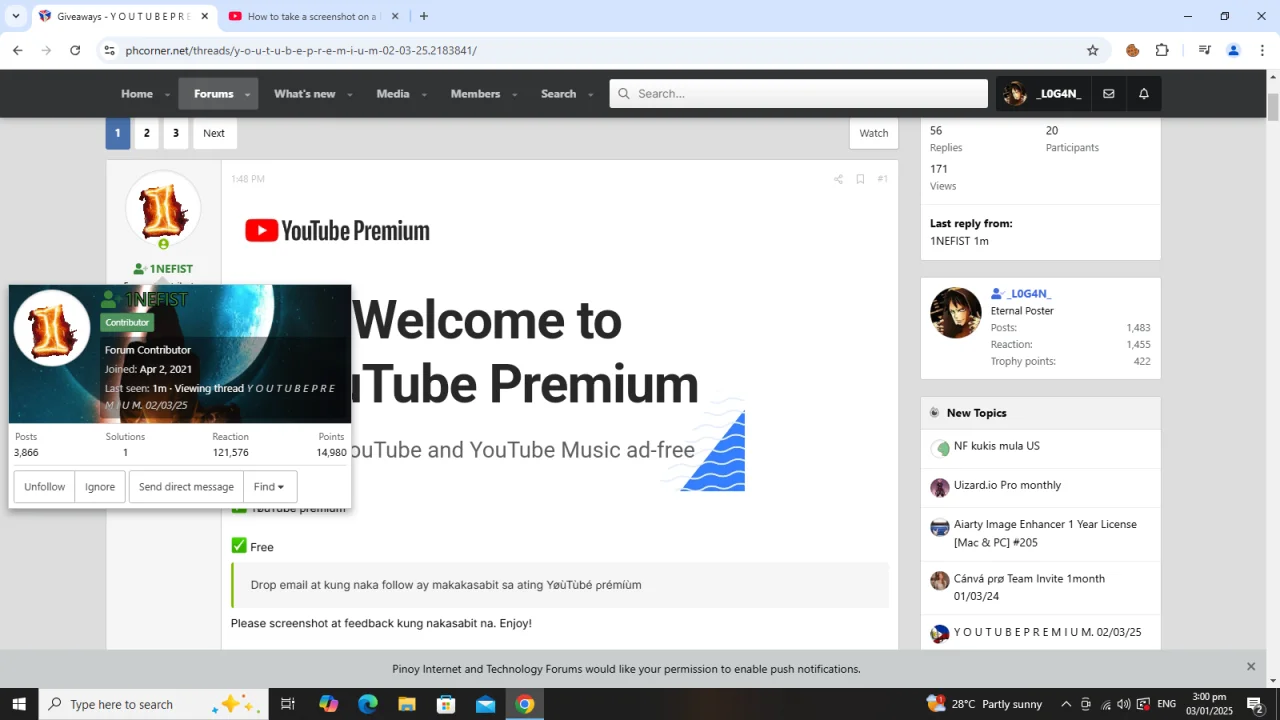This screenshot has width=1280, height=720.
Task: Unfollow 1NEFIST in member card
Action: [44, 487]
